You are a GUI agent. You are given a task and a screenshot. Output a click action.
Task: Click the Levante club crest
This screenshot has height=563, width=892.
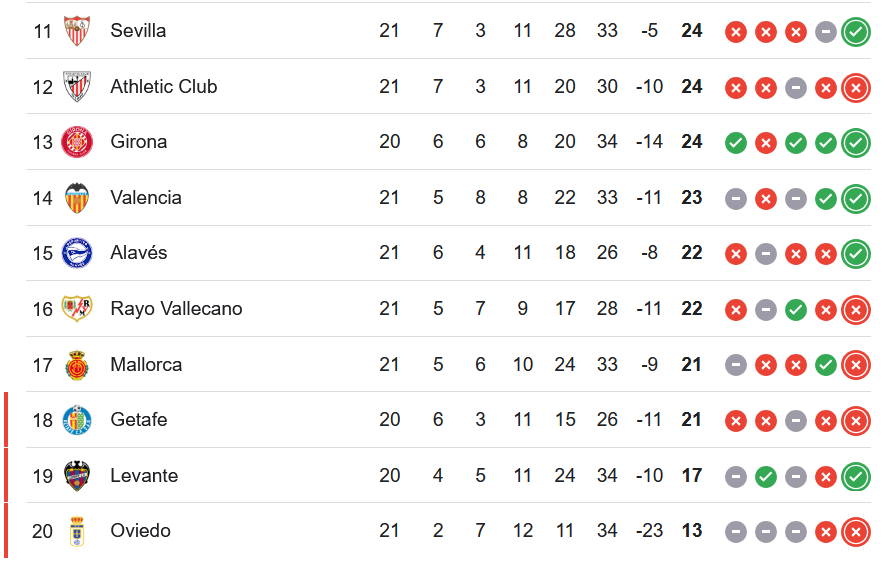tap(77, 476)
